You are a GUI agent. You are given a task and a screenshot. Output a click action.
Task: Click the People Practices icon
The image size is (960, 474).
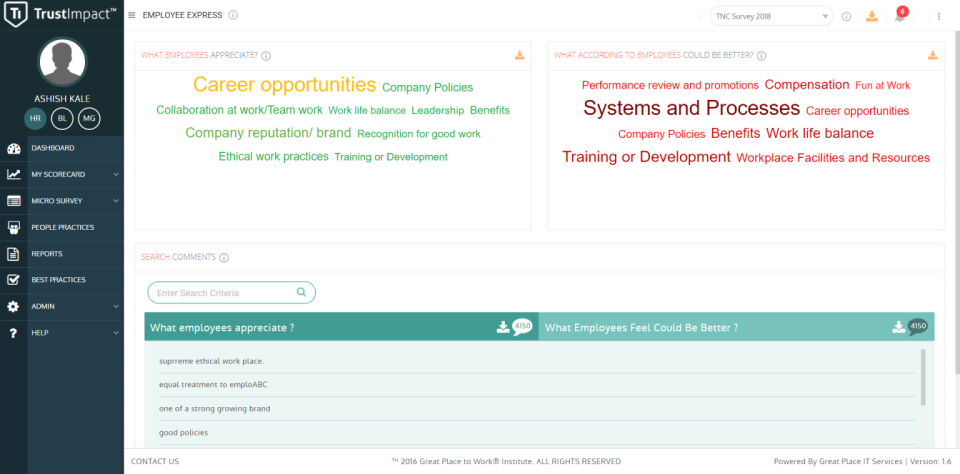pos(13,228)
